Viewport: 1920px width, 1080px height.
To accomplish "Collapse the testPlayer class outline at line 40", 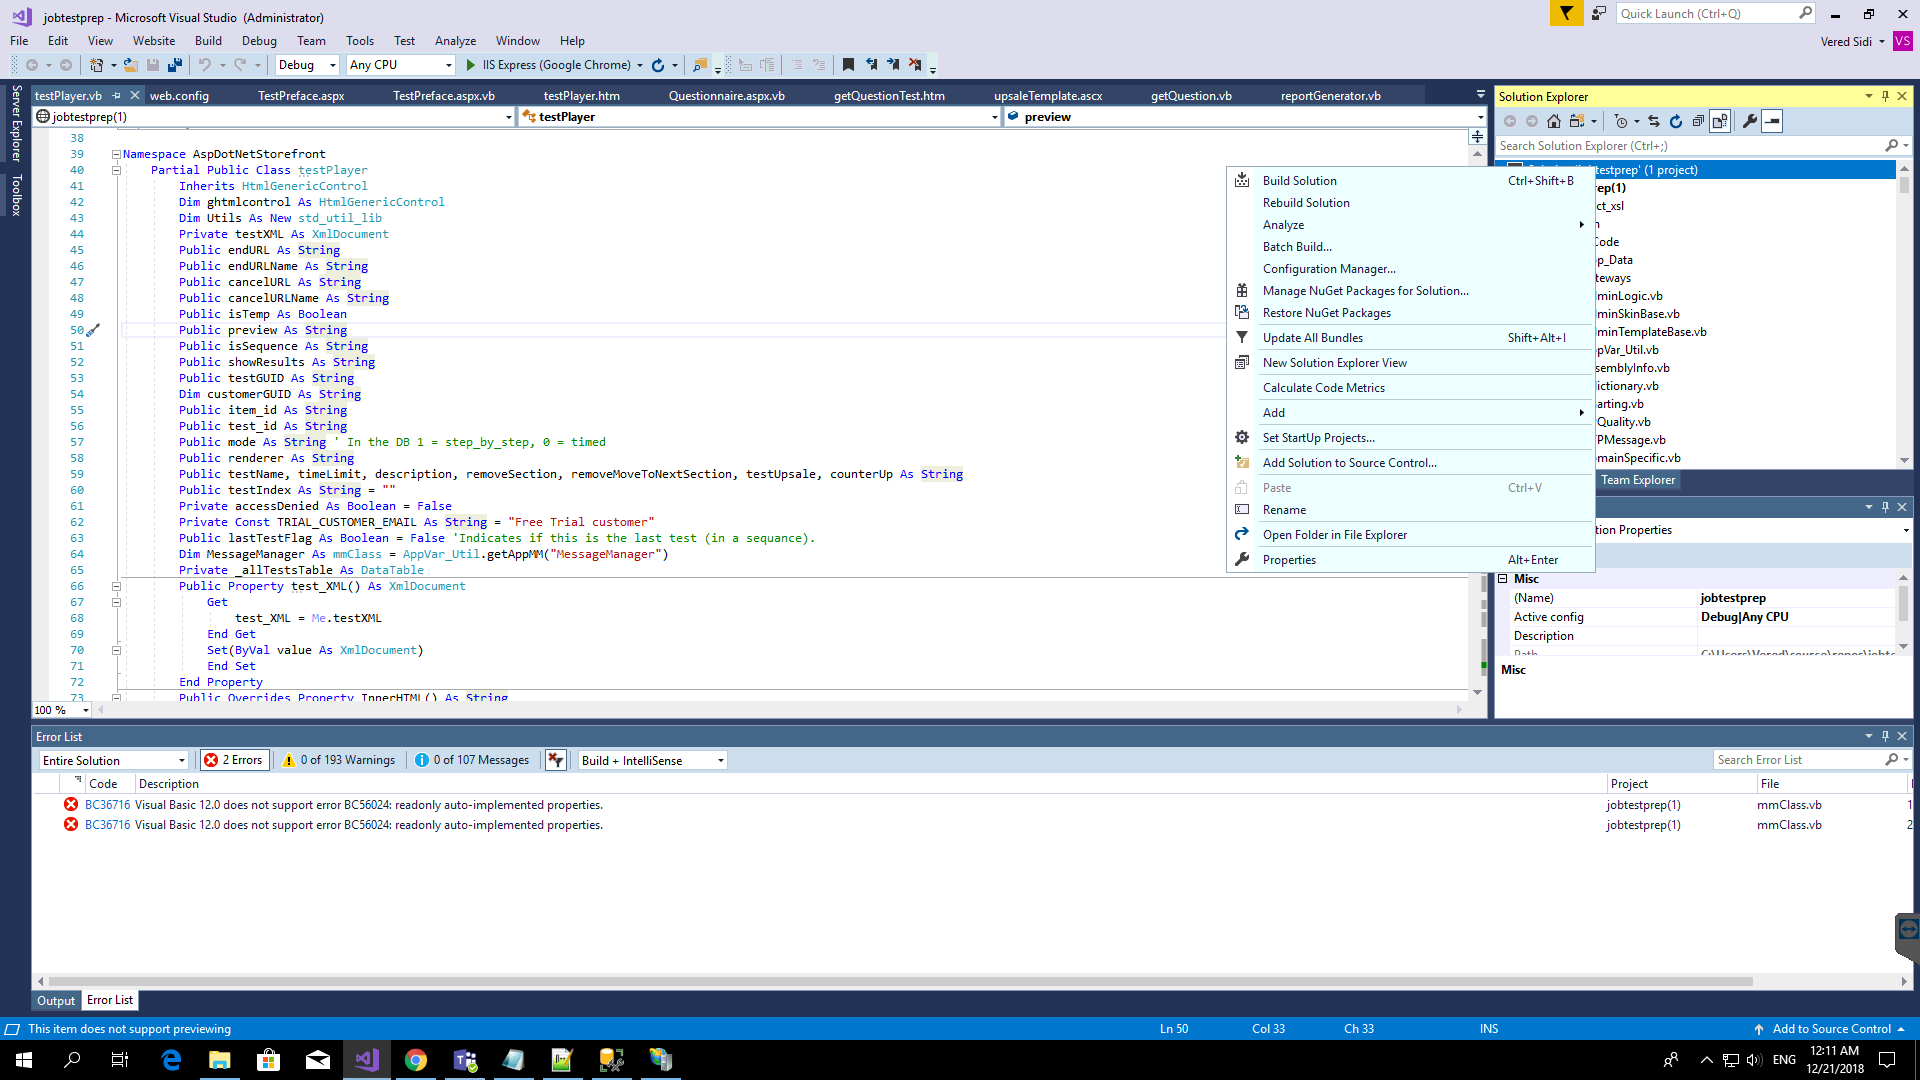I will tap(116, 170).
